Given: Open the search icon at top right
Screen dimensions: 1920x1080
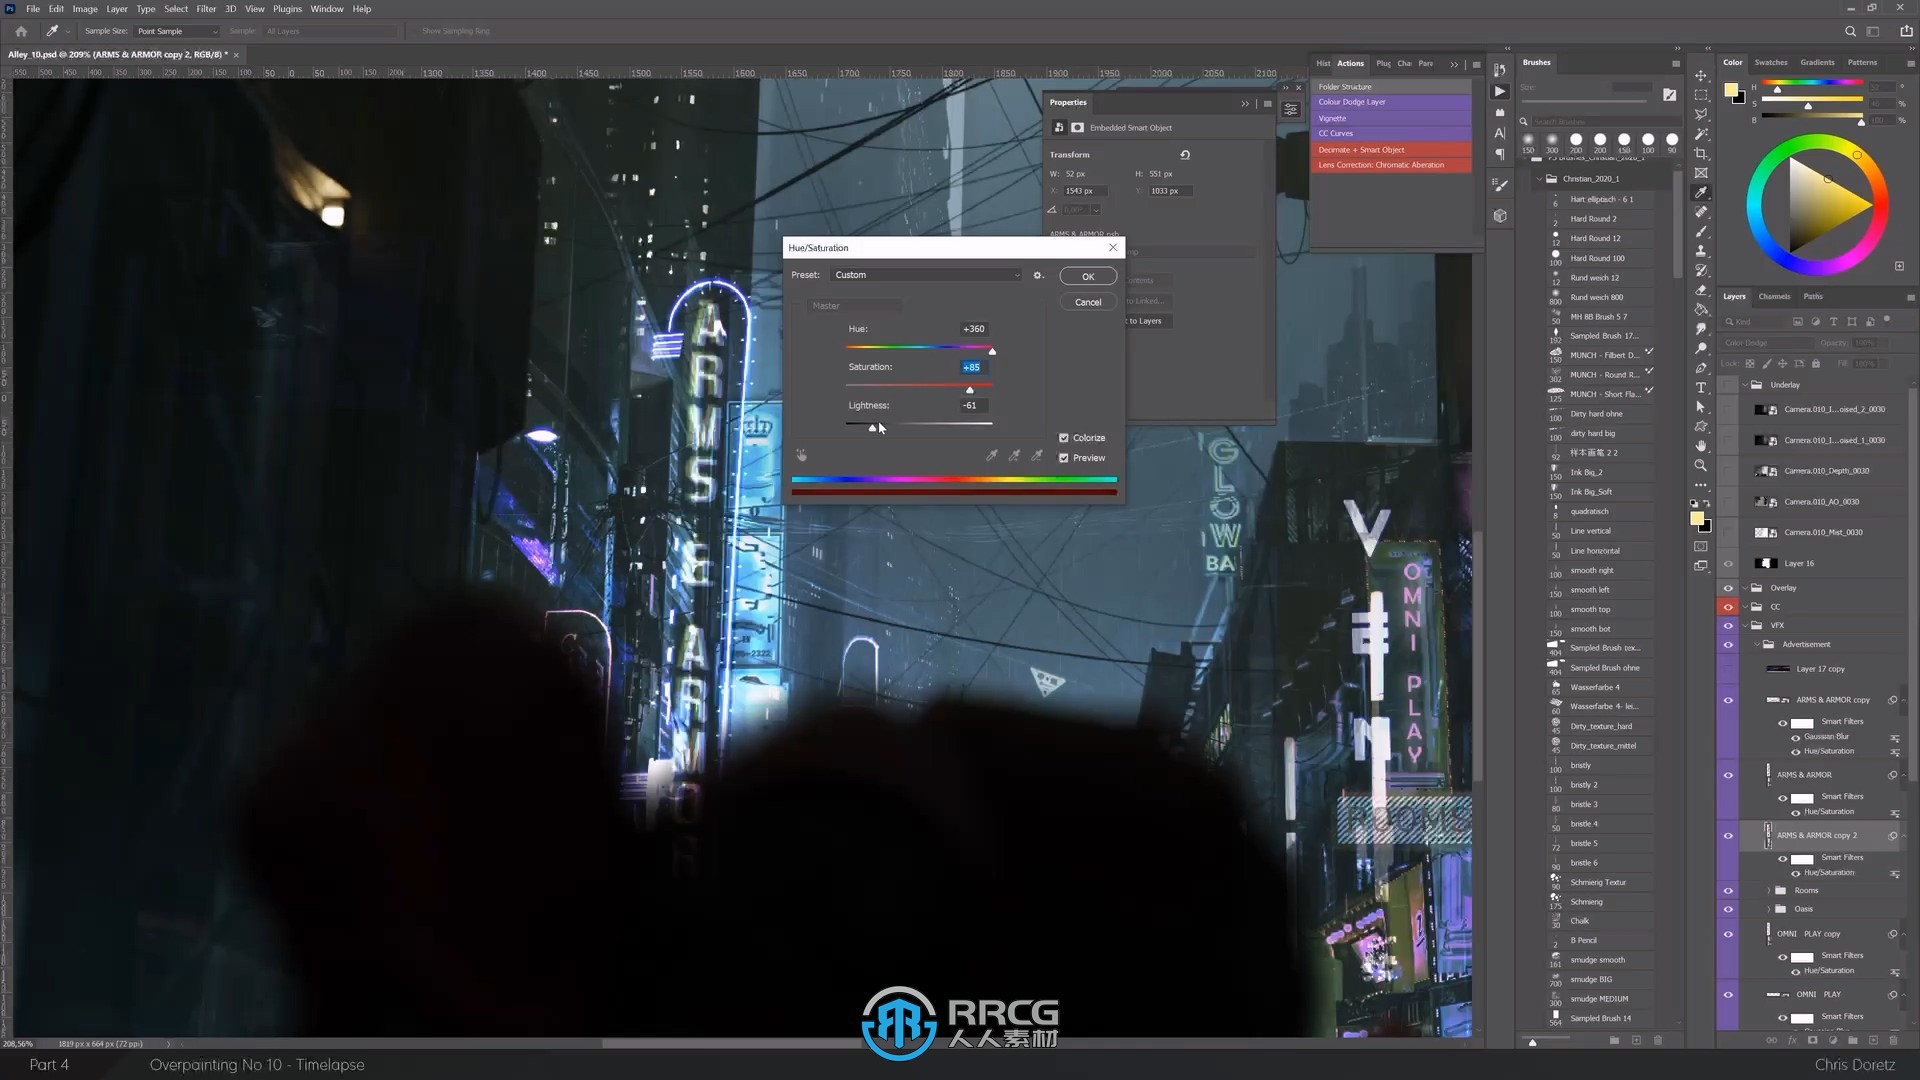Looking at the screenshot, I should coord(1850,31).
